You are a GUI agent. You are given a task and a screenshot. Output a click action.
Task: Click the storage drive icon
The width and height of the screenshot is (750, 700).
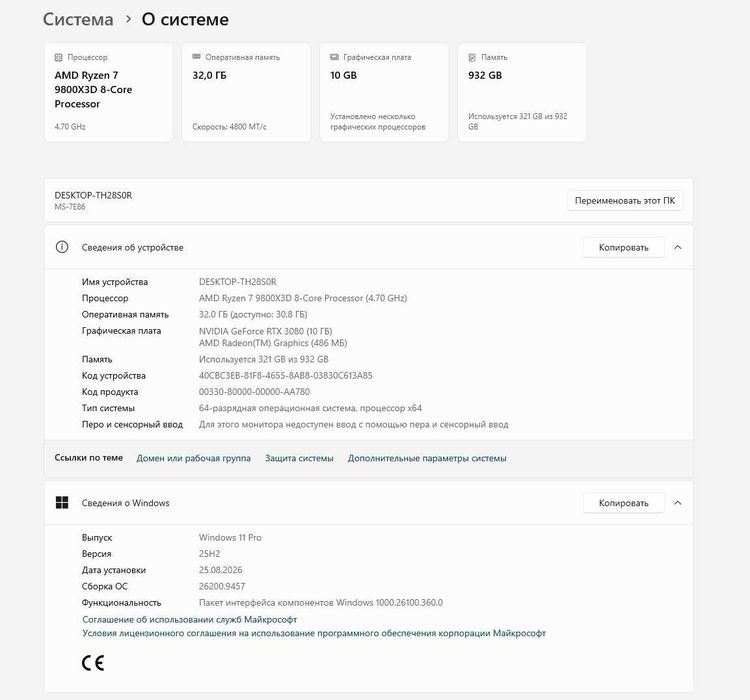pos(472,57)
